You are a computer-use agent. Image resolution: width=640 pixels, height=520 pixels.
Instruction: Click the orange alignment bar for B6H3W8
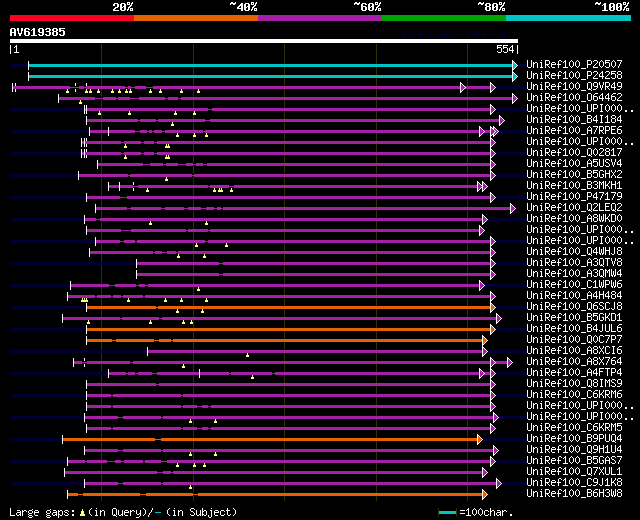click(x=278, y=495)
